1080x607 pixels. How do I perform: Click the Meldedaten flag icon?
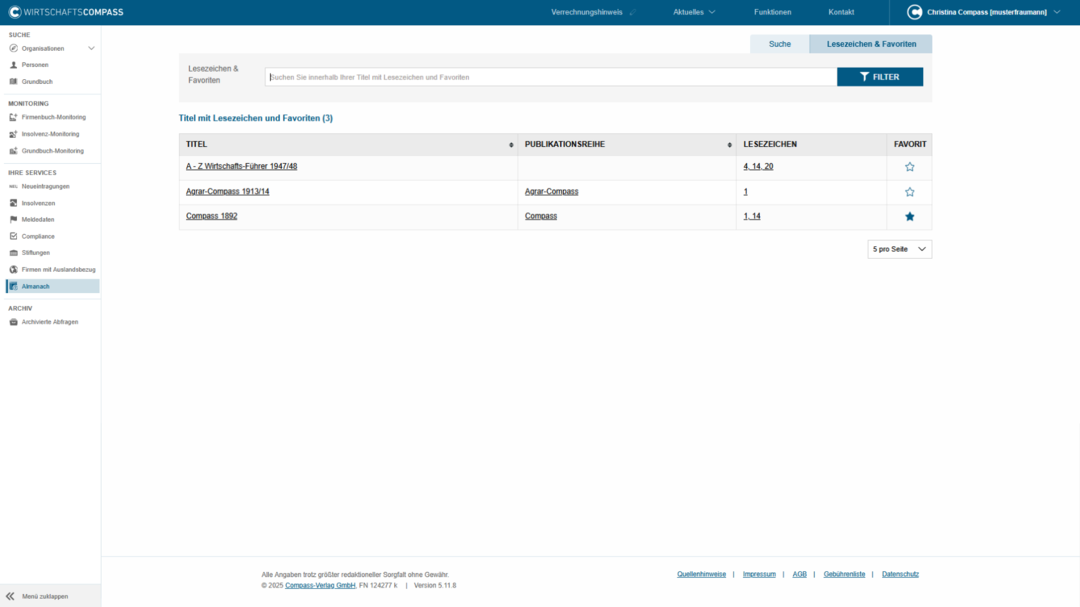(13, 220)
